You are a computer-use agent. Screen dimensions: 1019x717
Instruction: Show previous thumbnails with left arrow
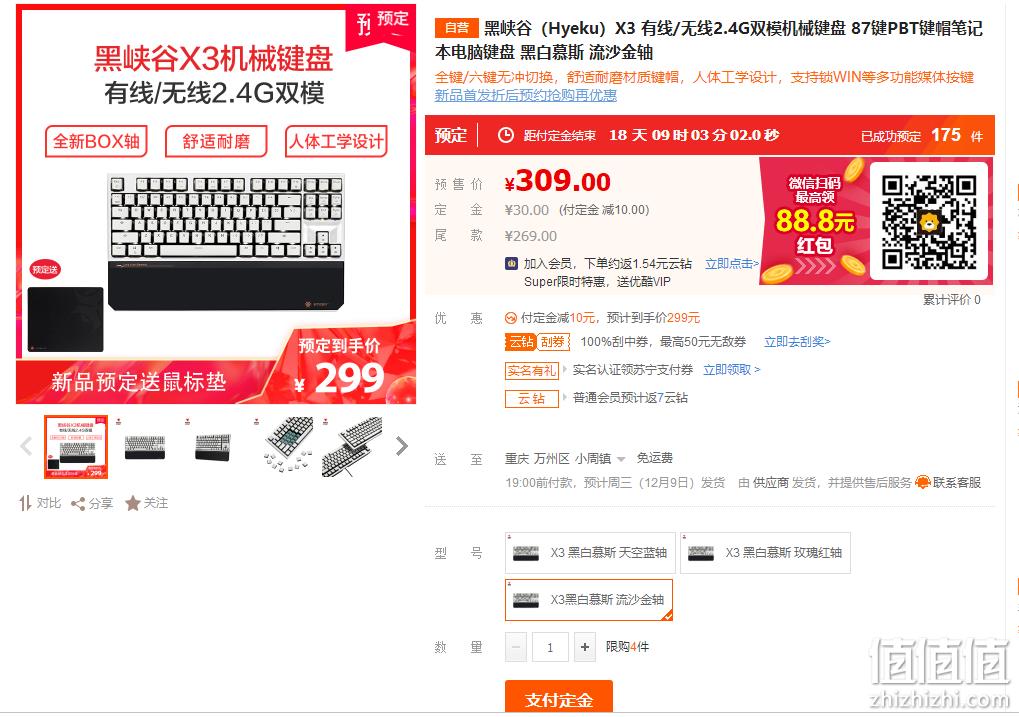tap(27, 446)
